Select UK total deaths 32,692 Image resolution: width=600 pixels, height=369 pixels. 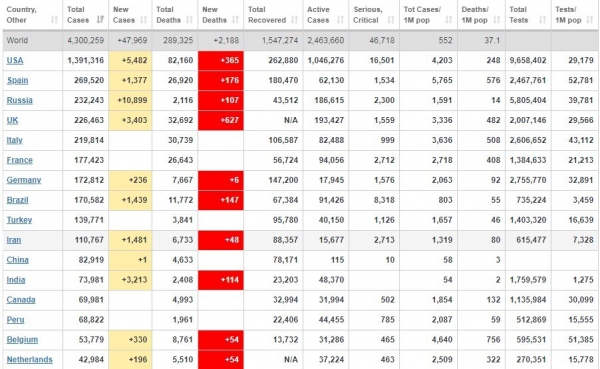click(181, 120)
